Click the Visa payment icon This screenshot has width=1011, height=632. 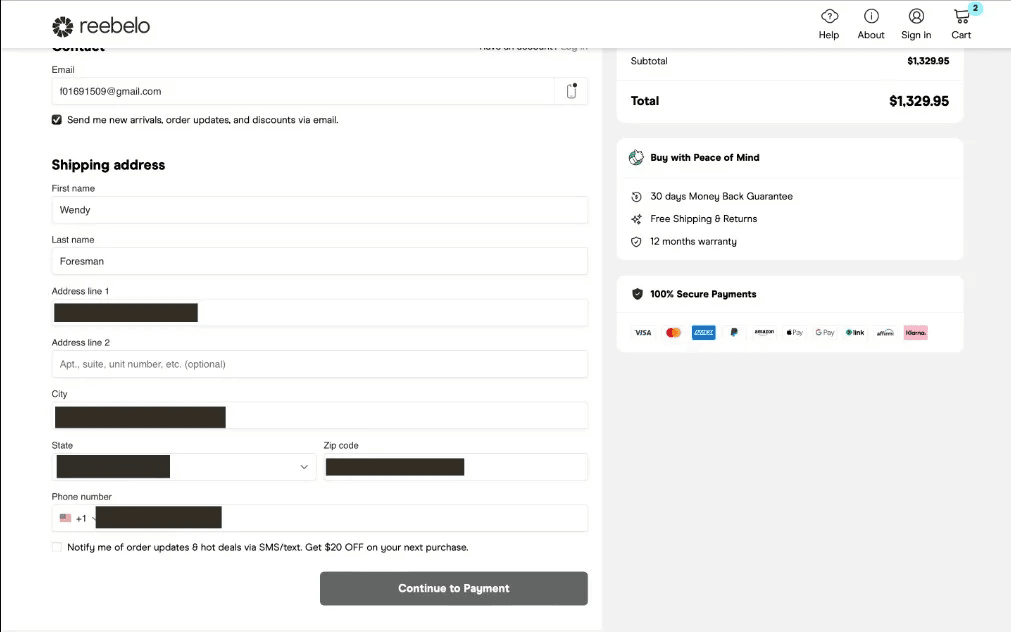tap(643, 333)
